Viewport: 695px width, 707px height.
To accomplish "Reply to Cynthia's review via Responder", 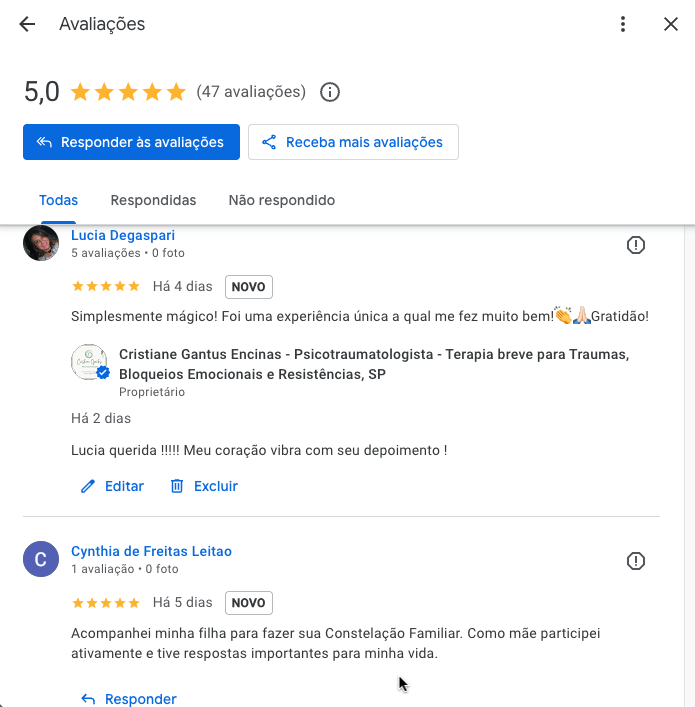I will point(129,698).
